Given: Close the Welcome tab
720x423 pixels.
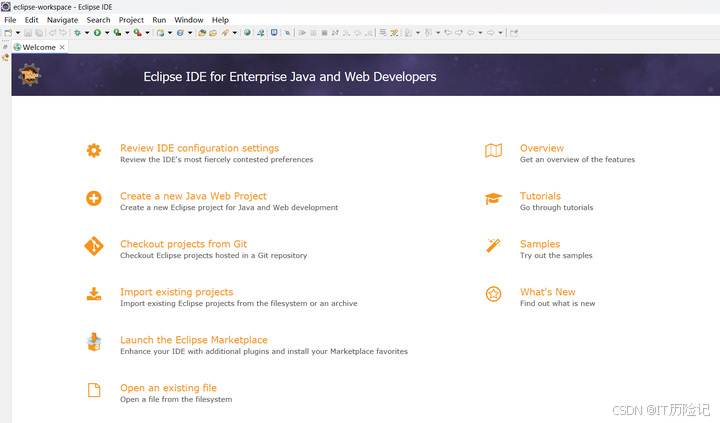Looking at the screenshot, I should pyautogui.click(x=62, y=47).
